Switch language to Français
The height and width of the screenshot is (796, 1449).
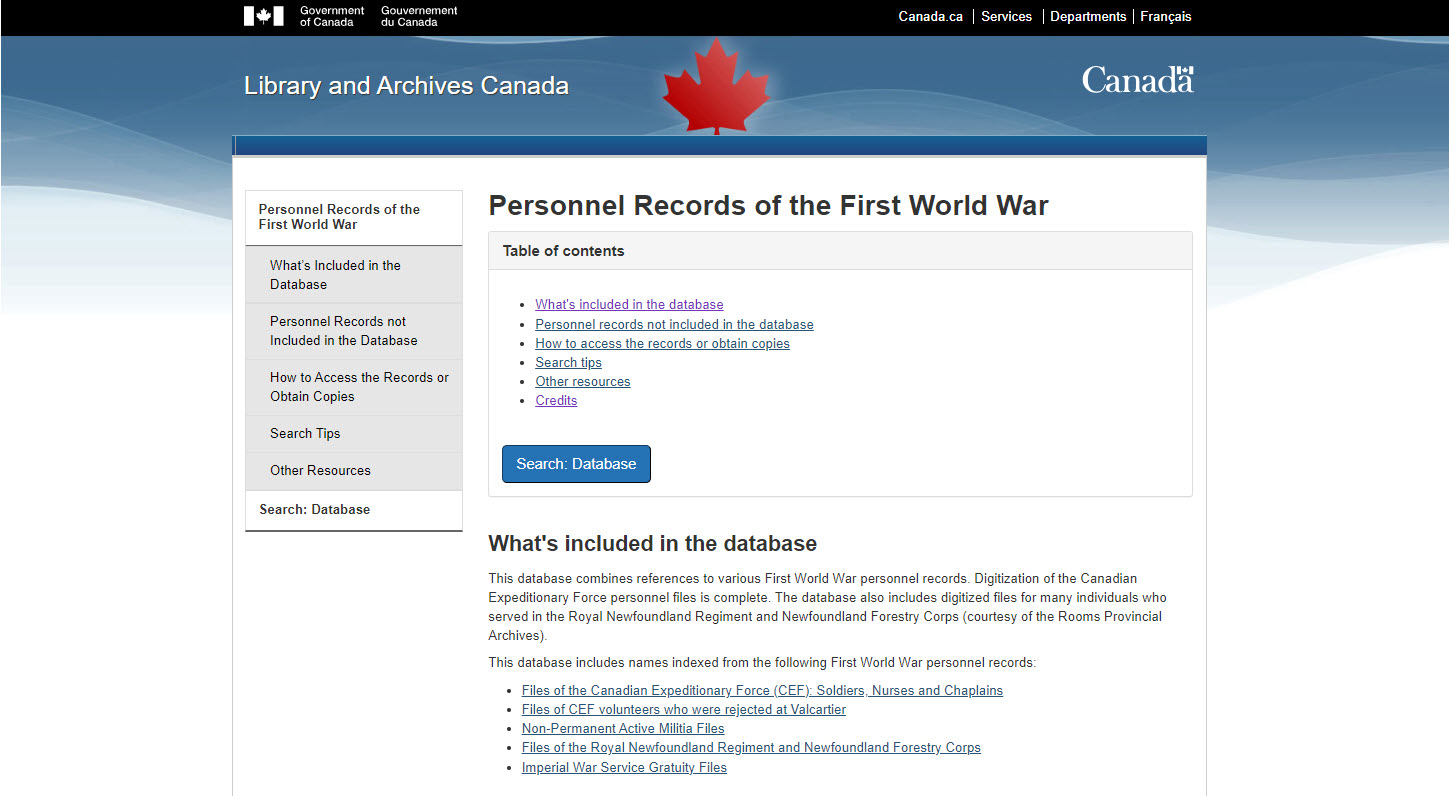pyautogui.click(x=1165, y=17)
